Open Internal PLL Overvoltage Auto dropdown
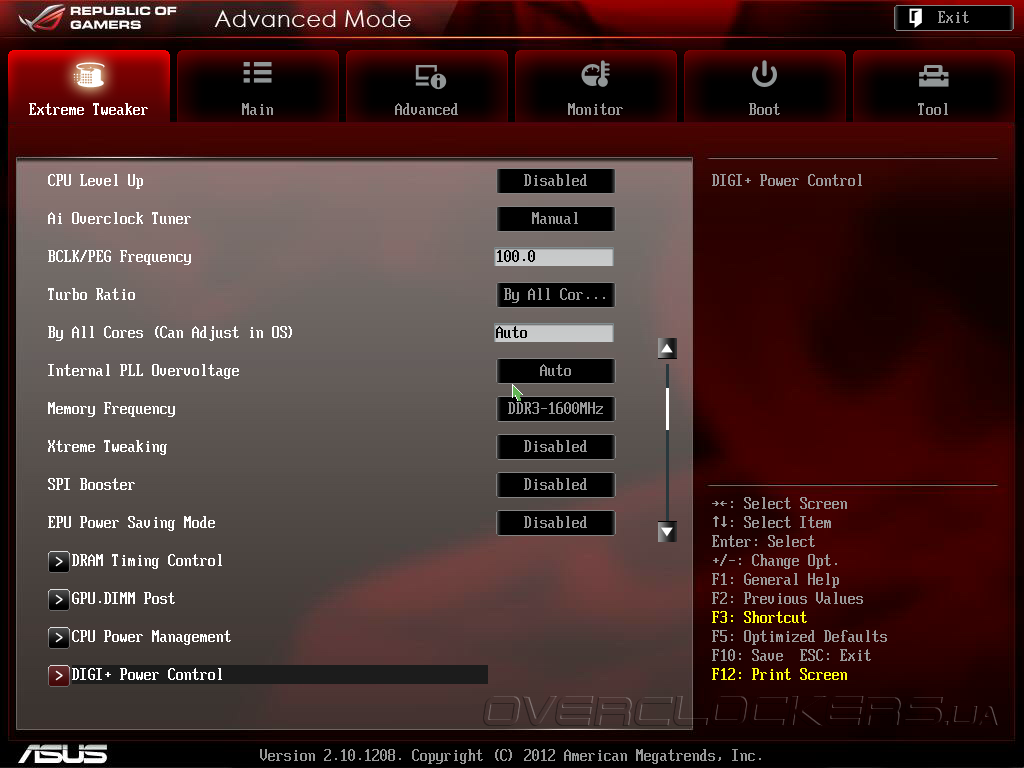1024x768 pixels. [x=555, y=371]
